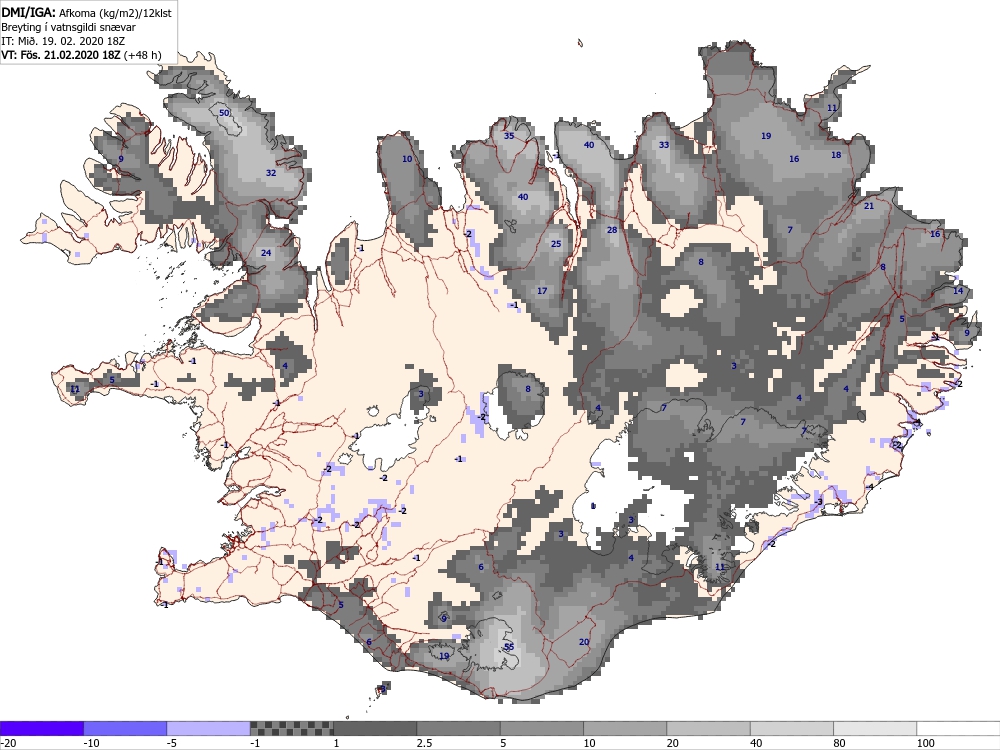
Task: Select the gray 2.5 to 5 legend swatch
Action: (x=459, y=728)
